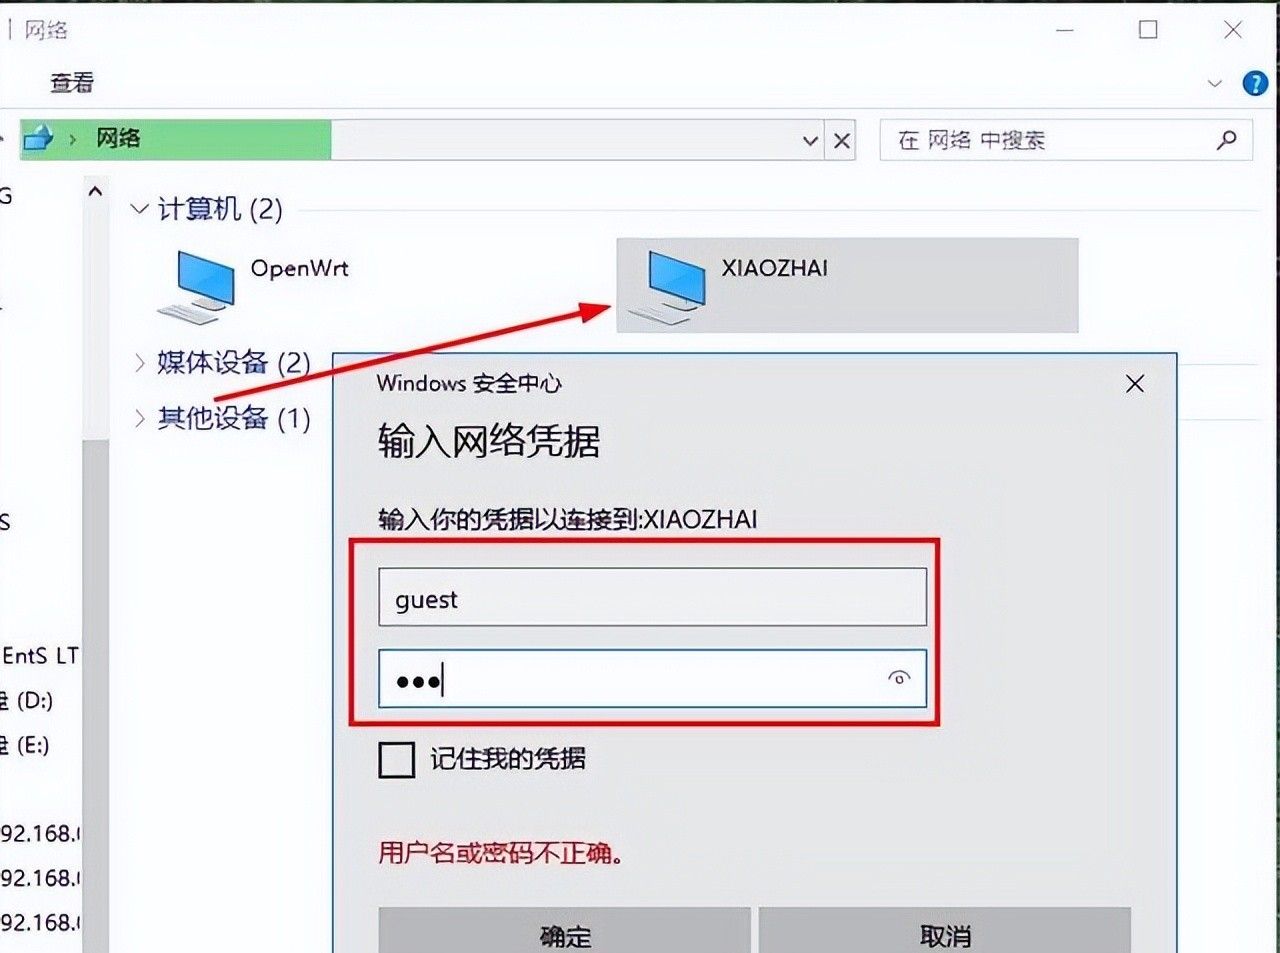Click the X stop-refresh button beside address bar
Image resolution: width=1280 pixels, height=953 pixels.
point(842,141)
